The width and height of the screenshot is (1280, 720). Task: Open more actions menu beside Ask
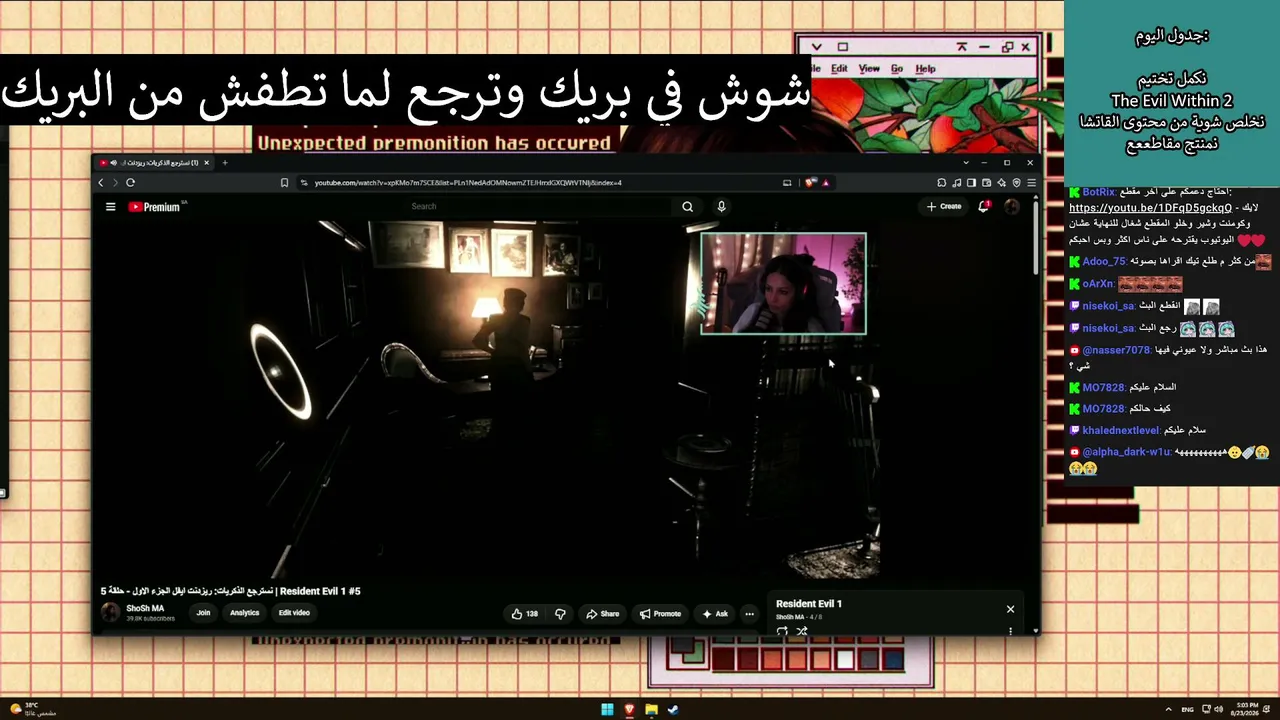point(749,614)
